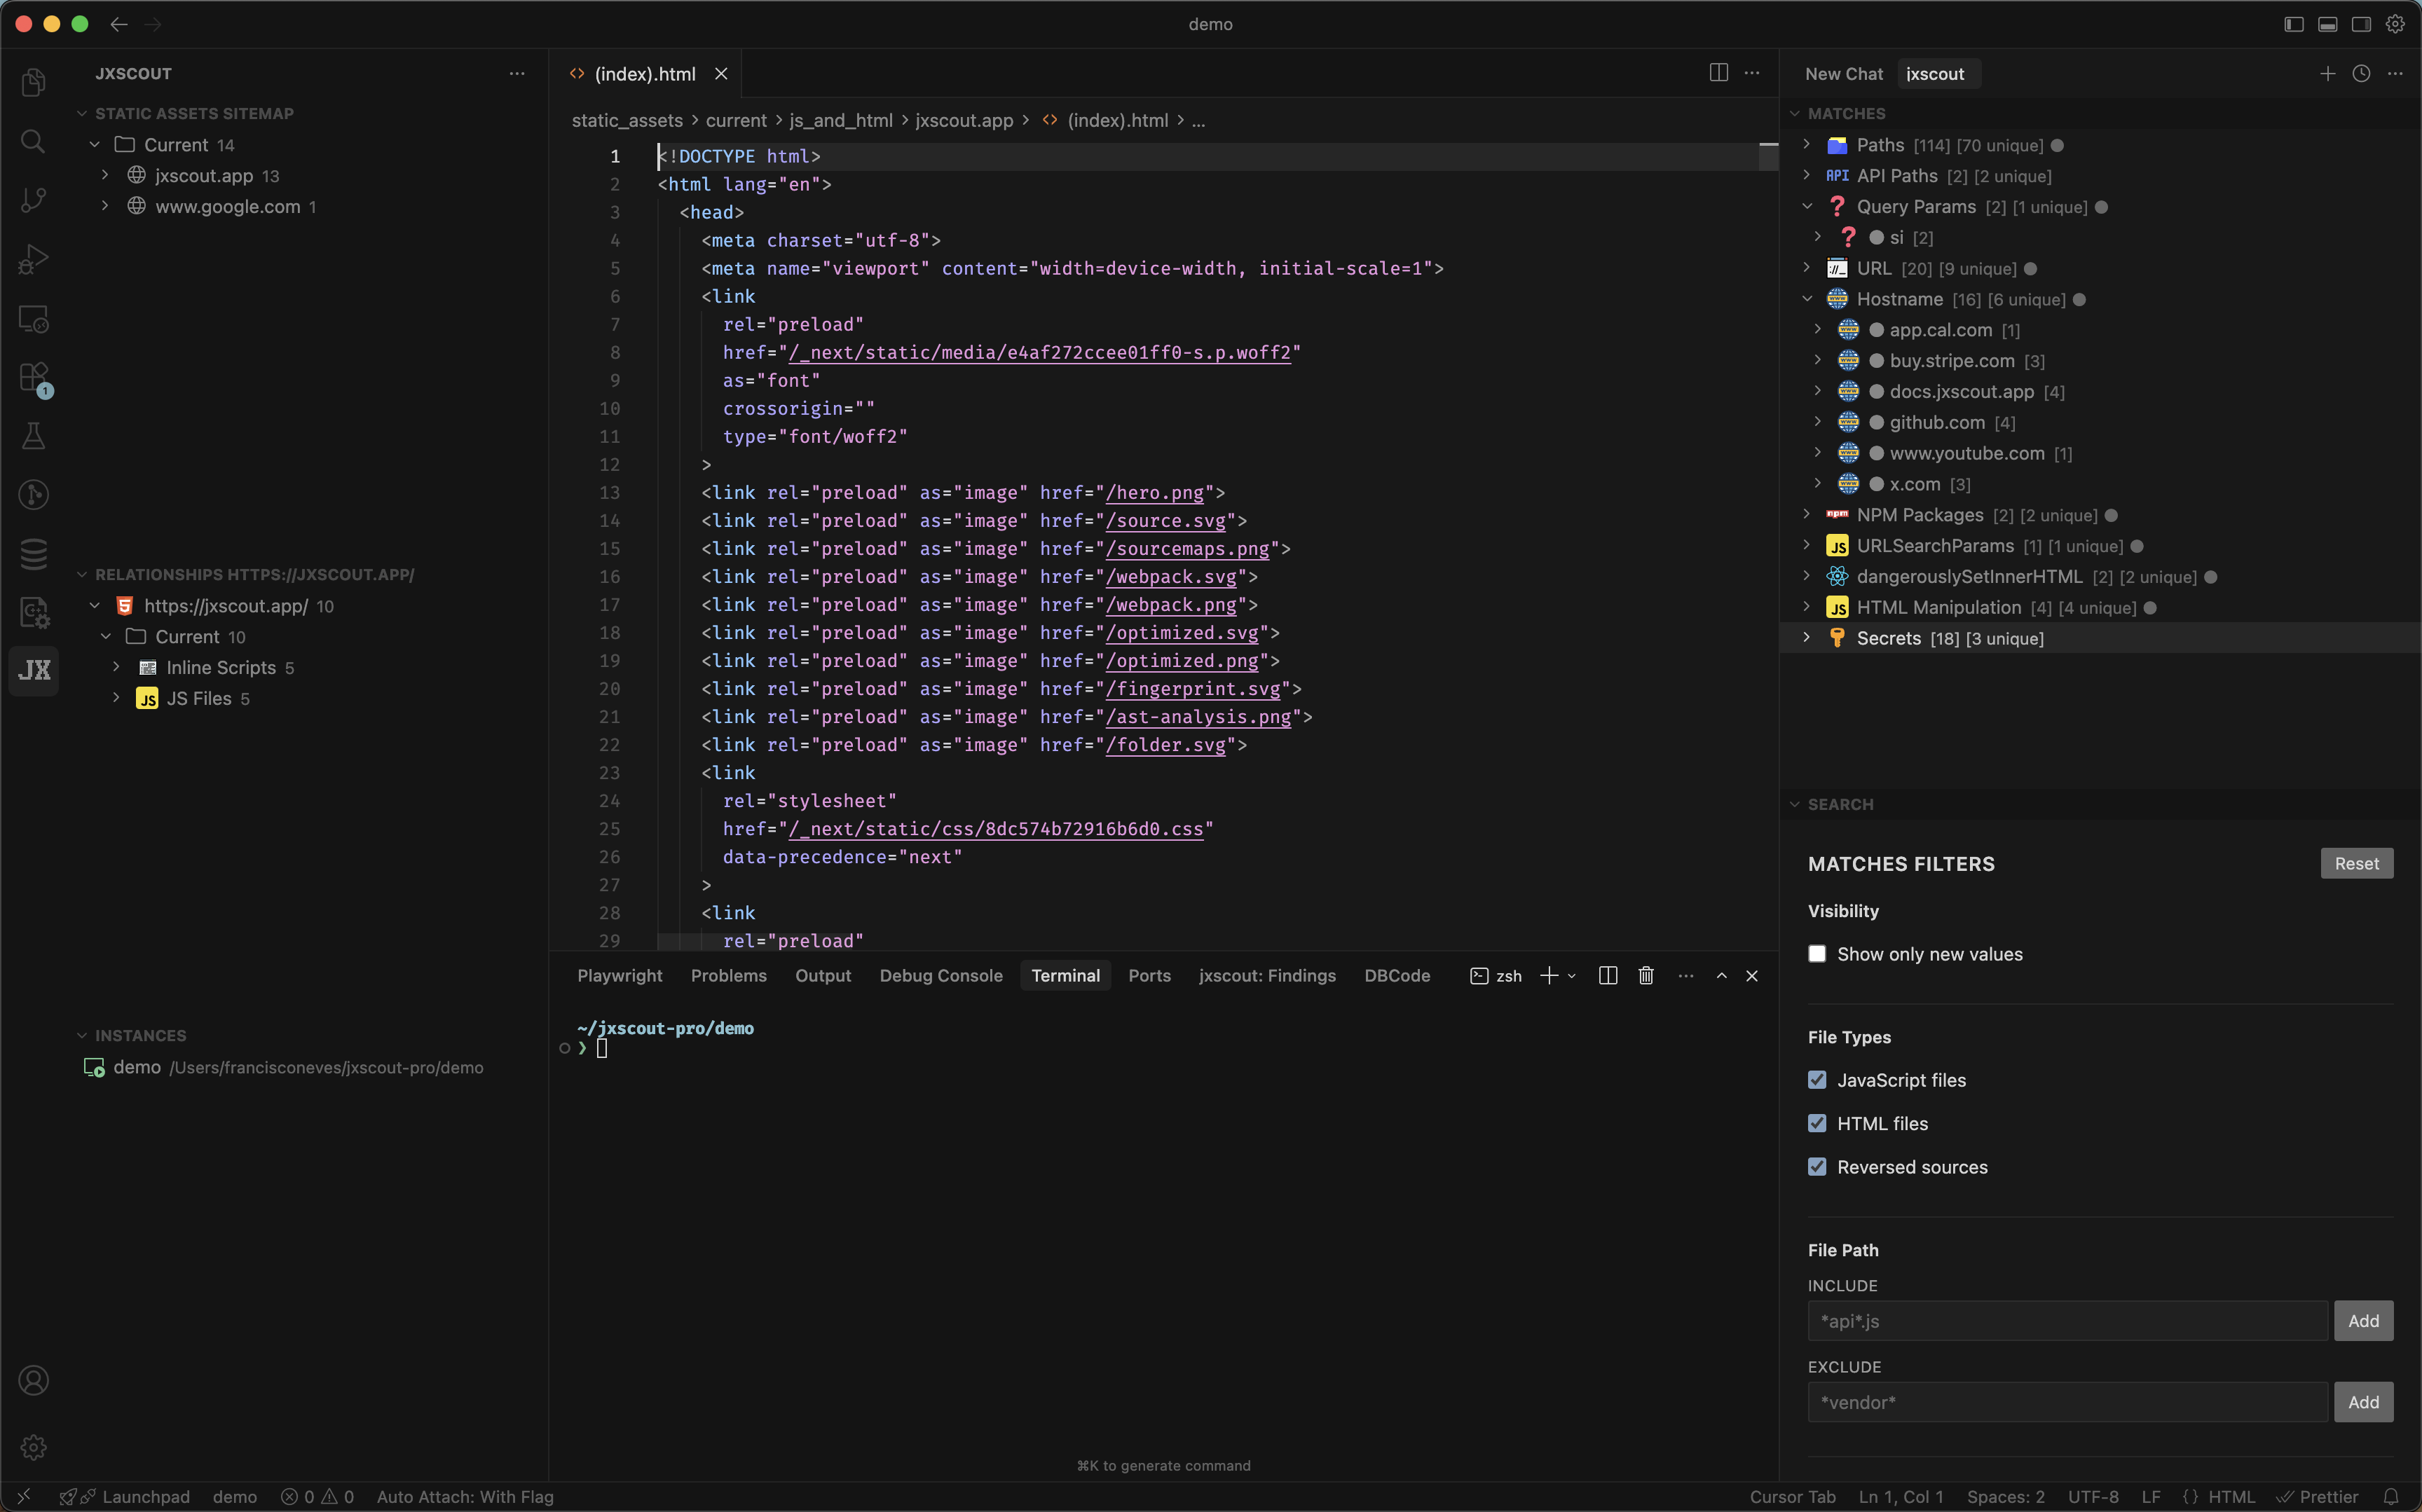
Task: Open Accounts icon in activity bar
Action: pyautogui.click(x=33, y=1380)
